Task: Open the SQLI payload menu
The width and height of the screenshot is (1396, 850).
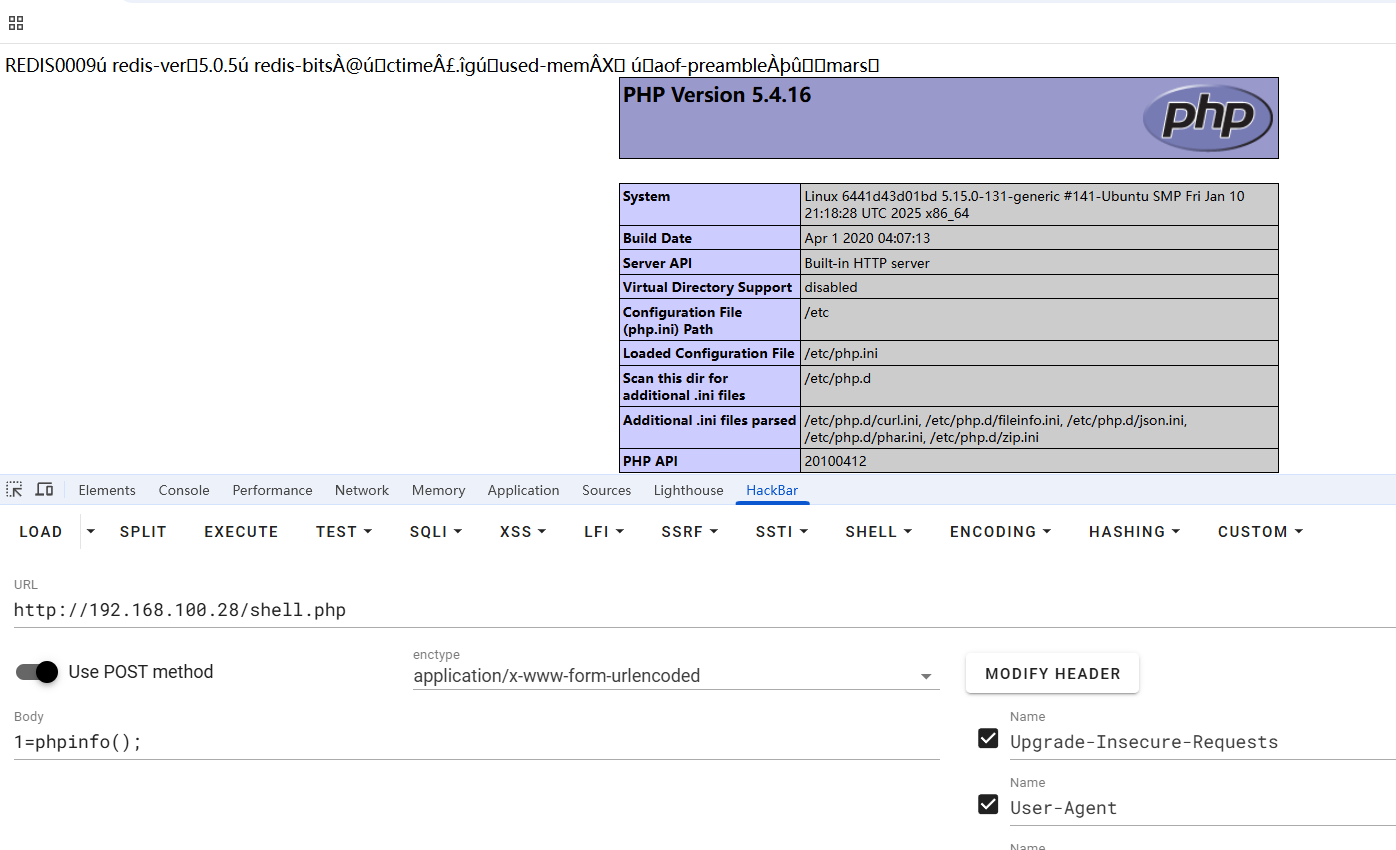Action: [435, 532]
